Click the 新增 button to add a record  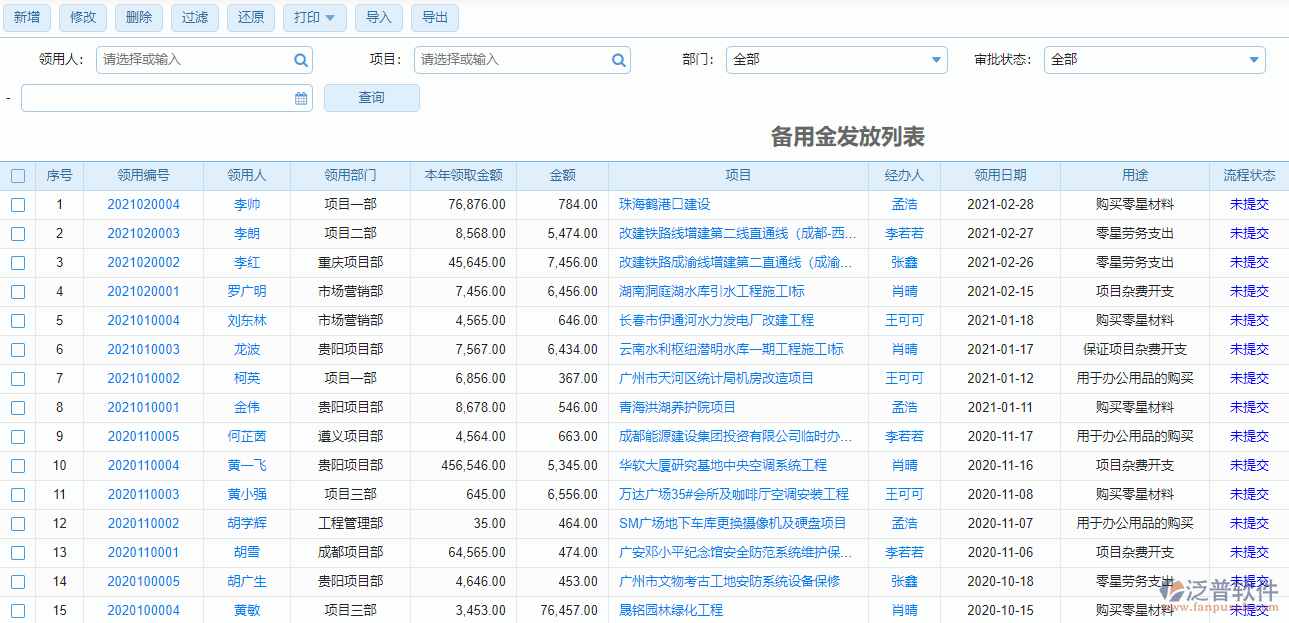(x=26, y=17)
